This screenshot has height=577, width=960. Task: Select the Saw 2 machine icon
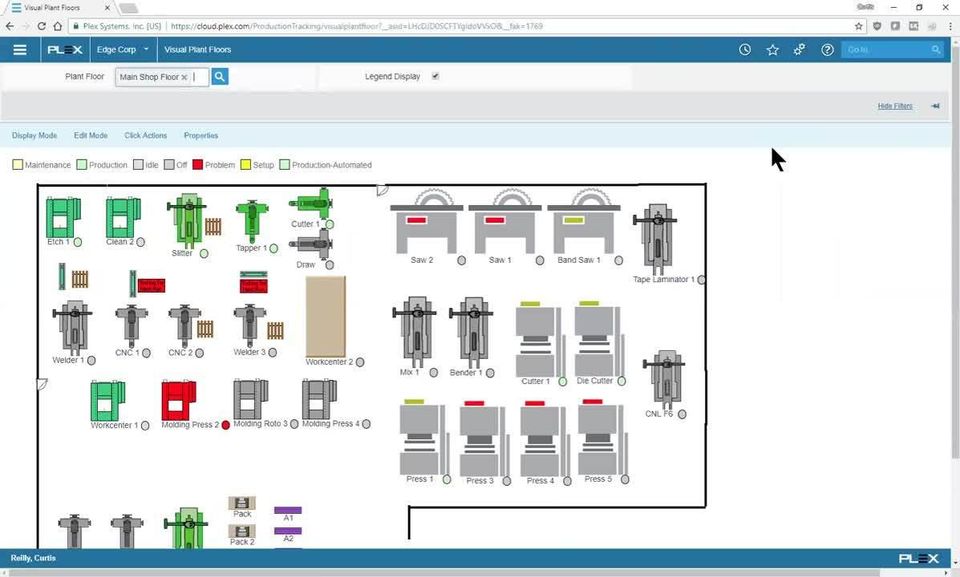pyautogui.click(x=426, y=222)
